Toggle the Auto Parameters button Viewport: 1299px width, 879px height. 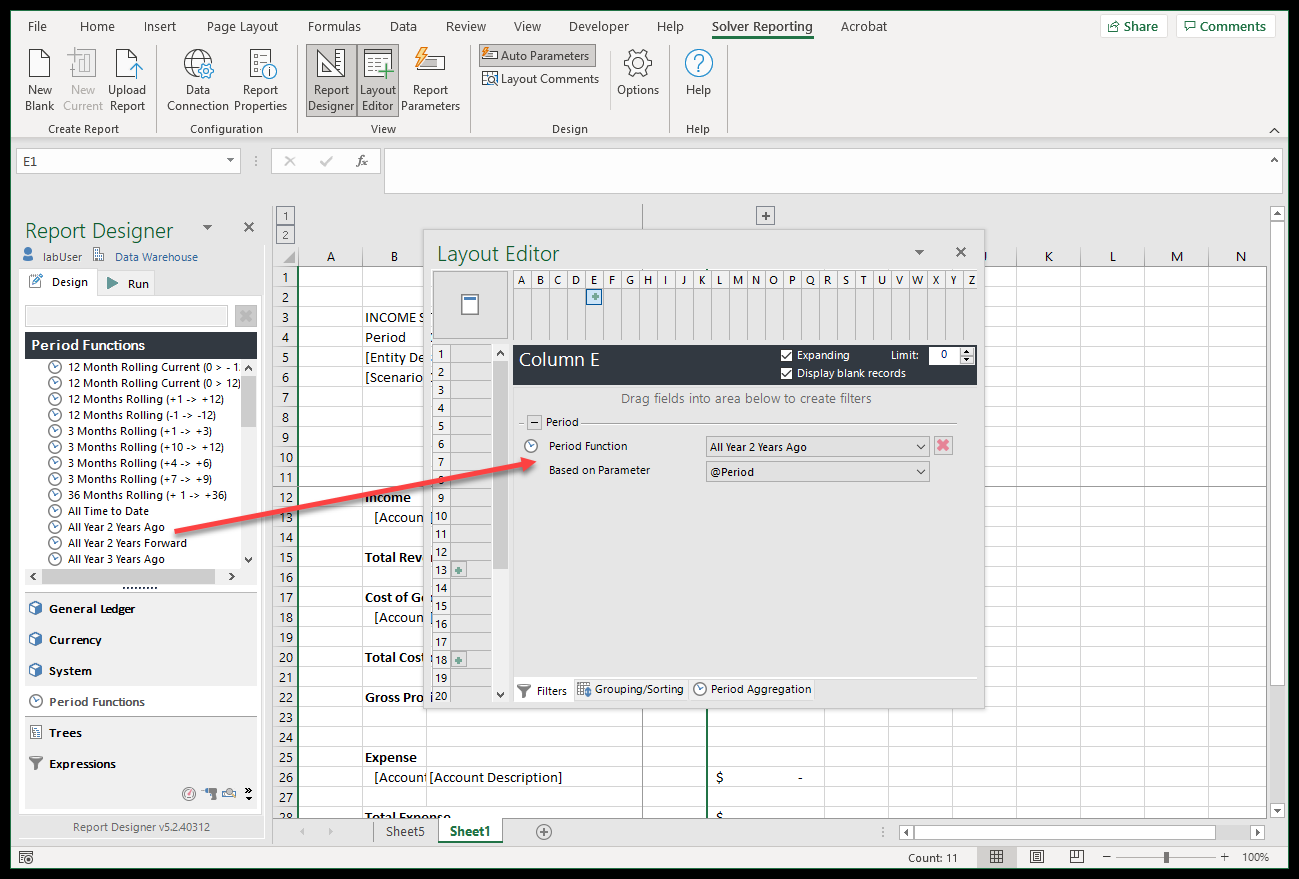(x=536, y=56)
